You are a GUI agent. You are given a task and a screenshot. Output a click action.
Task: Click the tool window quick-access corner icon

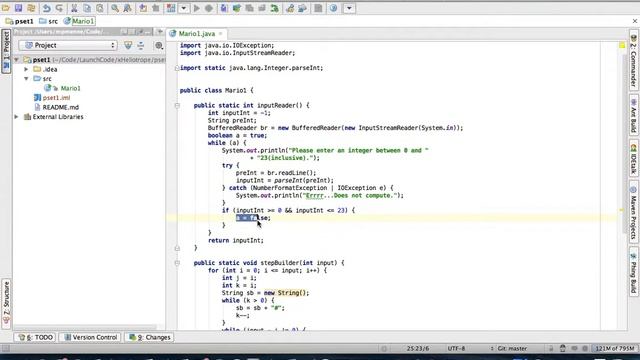(x=5, y=348)
